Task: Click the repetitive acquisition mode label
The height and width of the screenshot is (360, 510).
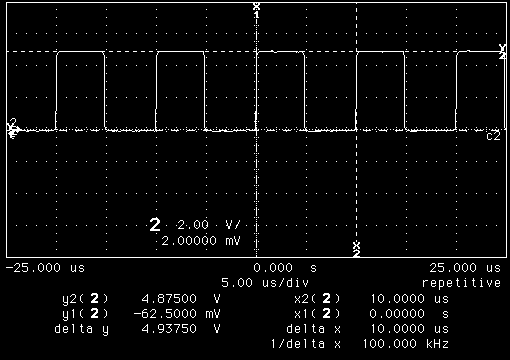Action: click(x=461, y=283)
